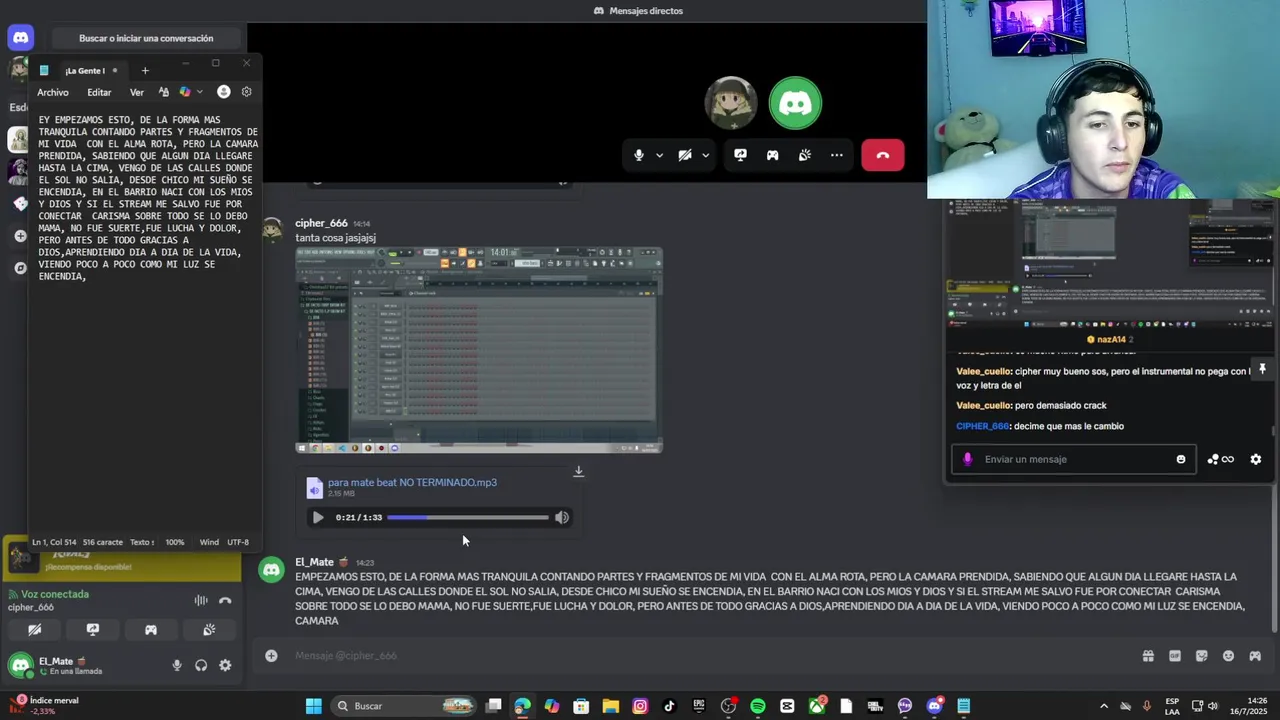Open microphone device options arrow in call bar
The height and width of the screenshot is (720, 1280).
click(x=659, y=155)
